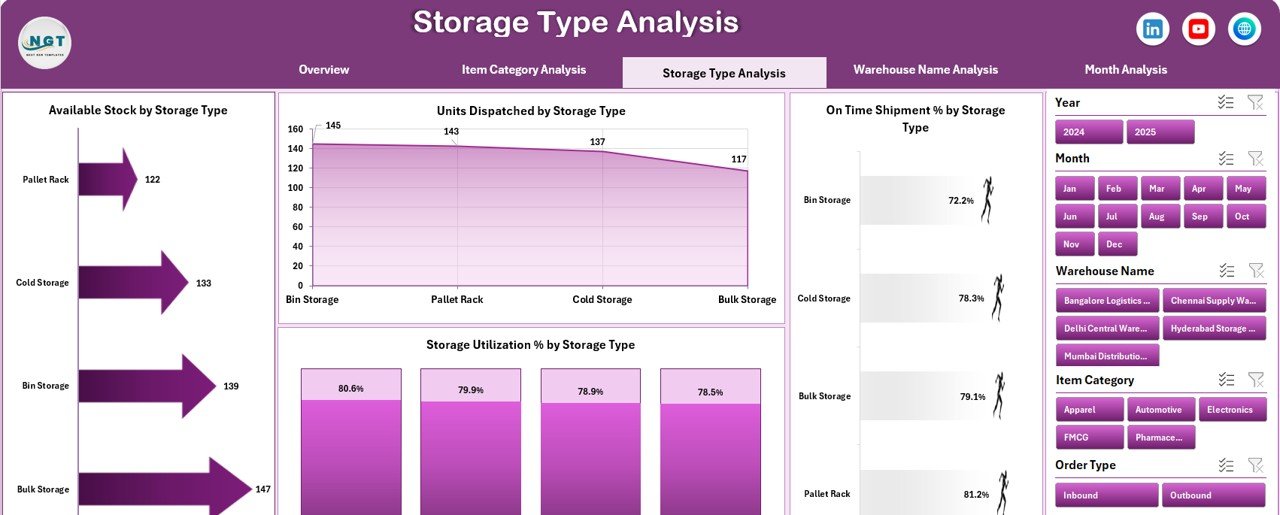1280x515 pixels.
Task: Open the YouTube icon link
Action: [1198, 30]
